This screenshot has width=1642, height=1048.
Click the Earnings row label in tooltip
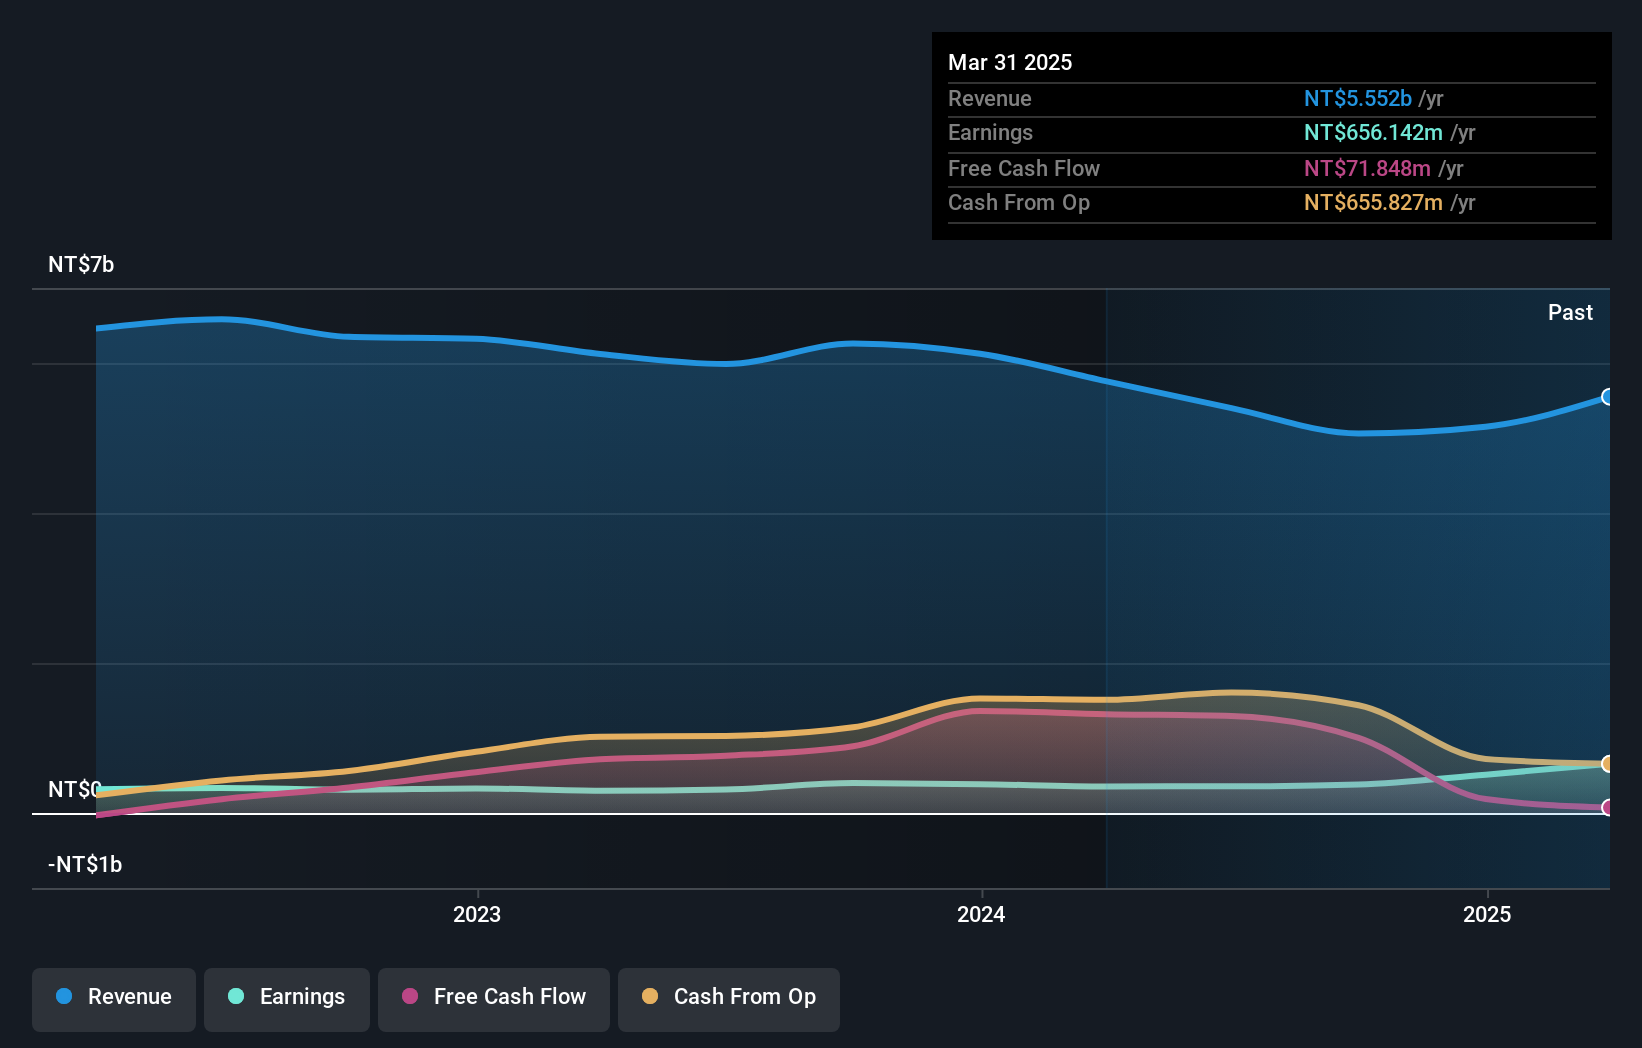point(990,132)
